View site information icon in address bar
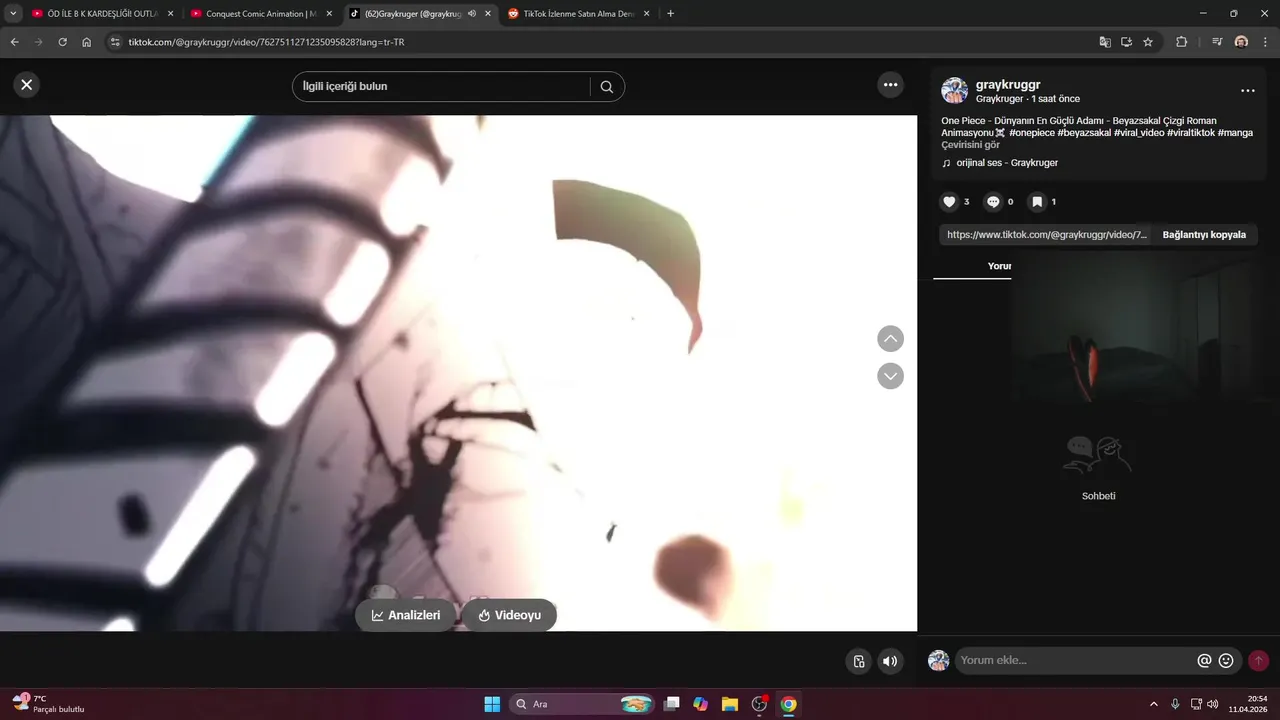The image size is (1280, 720). click(x=114, y=42)
